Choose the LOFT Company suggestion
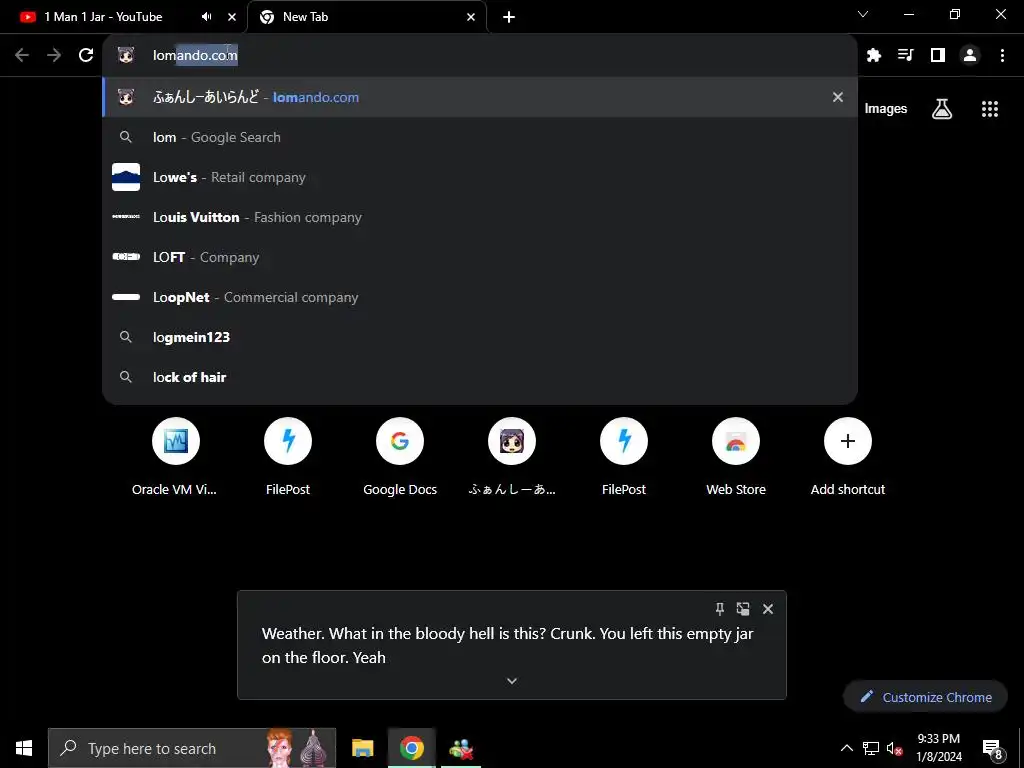 [480, 257]
